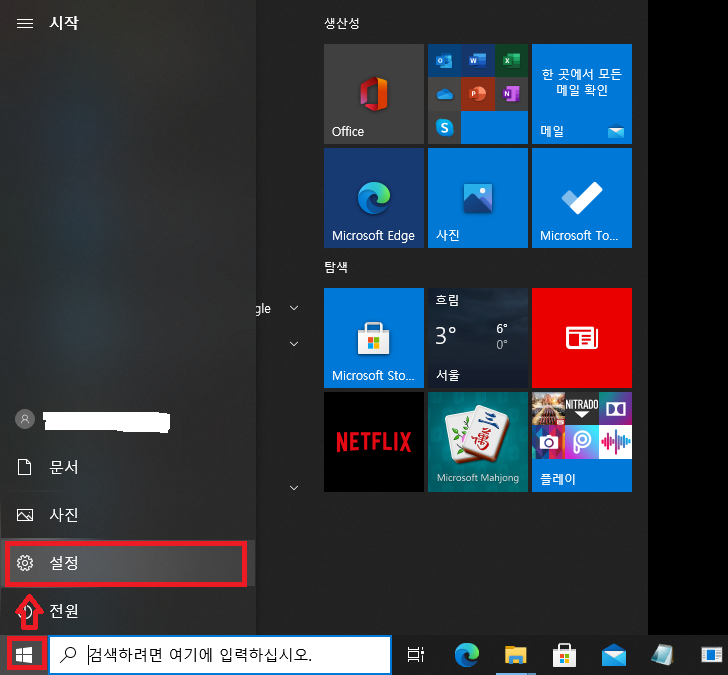Click the Dolby icon in 플레이 tile
The height and width of the screenshot is (675, 728).
click(615, 409)
